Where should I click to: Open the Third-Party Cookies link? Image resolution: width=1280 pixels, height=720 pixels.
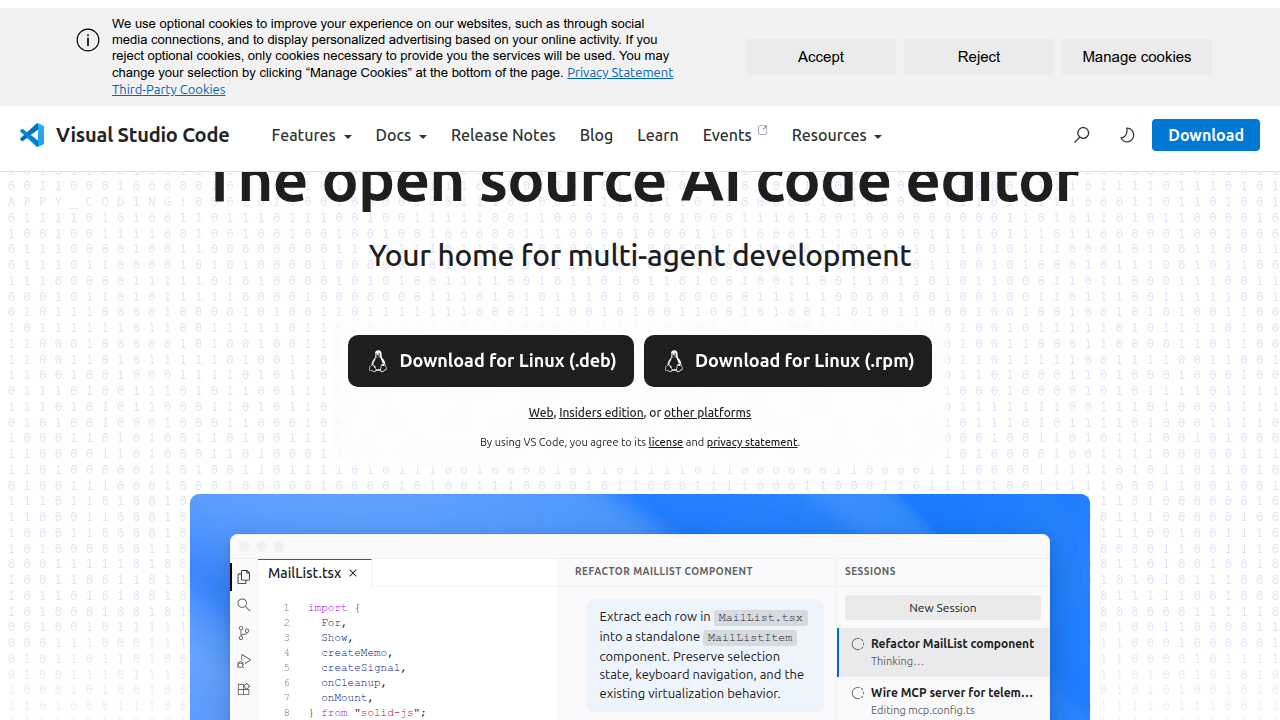click(x=168, y=90)
